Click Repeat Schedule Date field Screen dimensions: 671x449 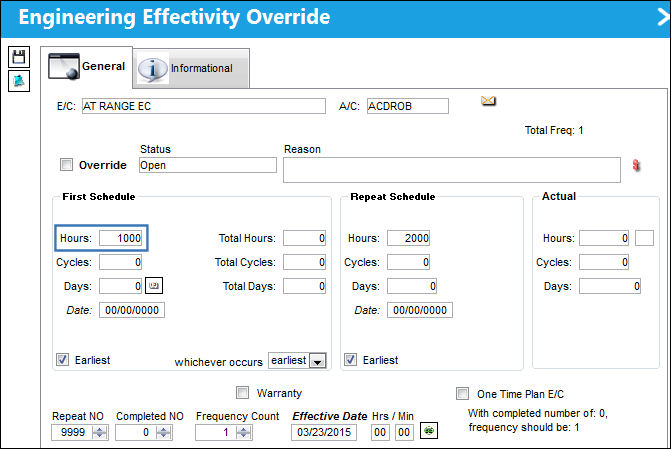pos(420,310)
